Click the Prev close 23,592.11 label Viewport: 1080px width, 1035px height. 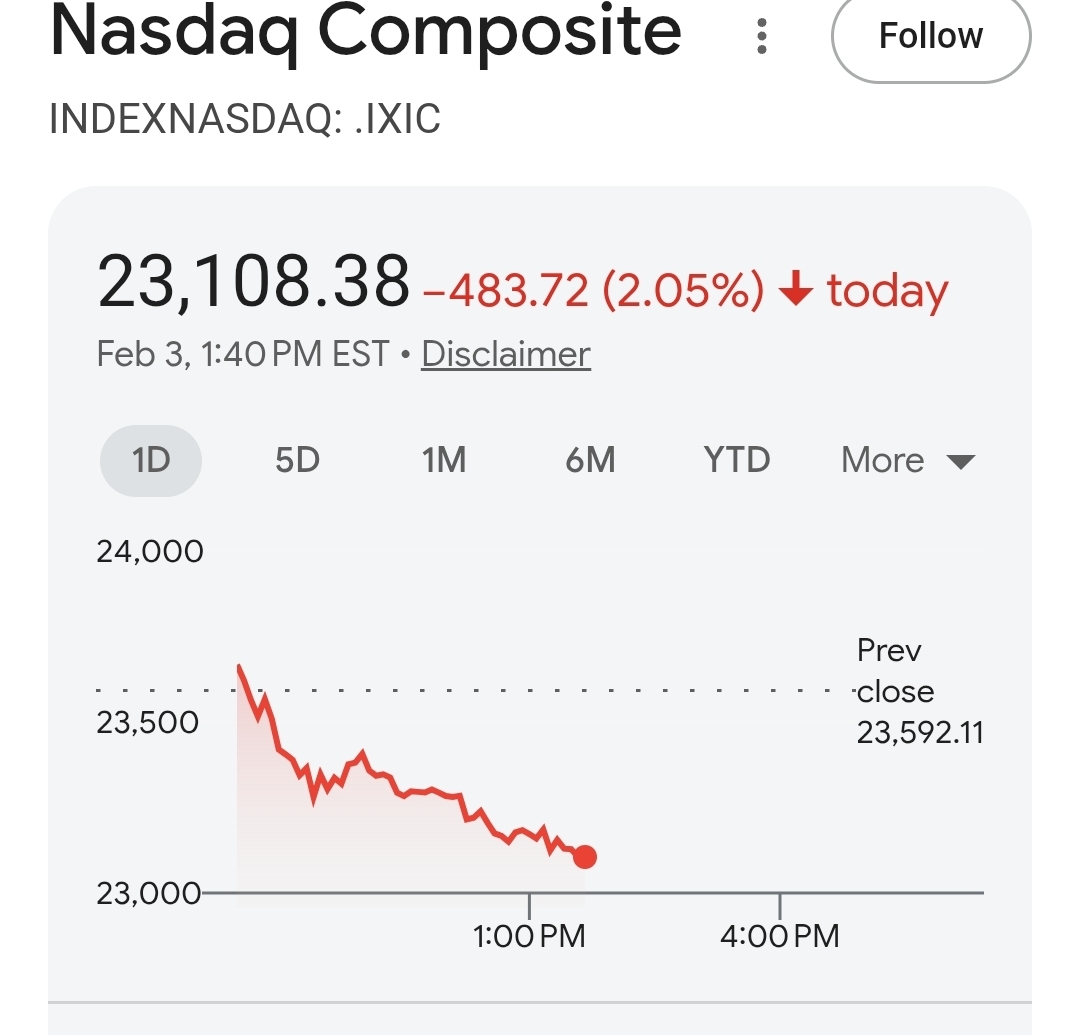click(919, 692)
